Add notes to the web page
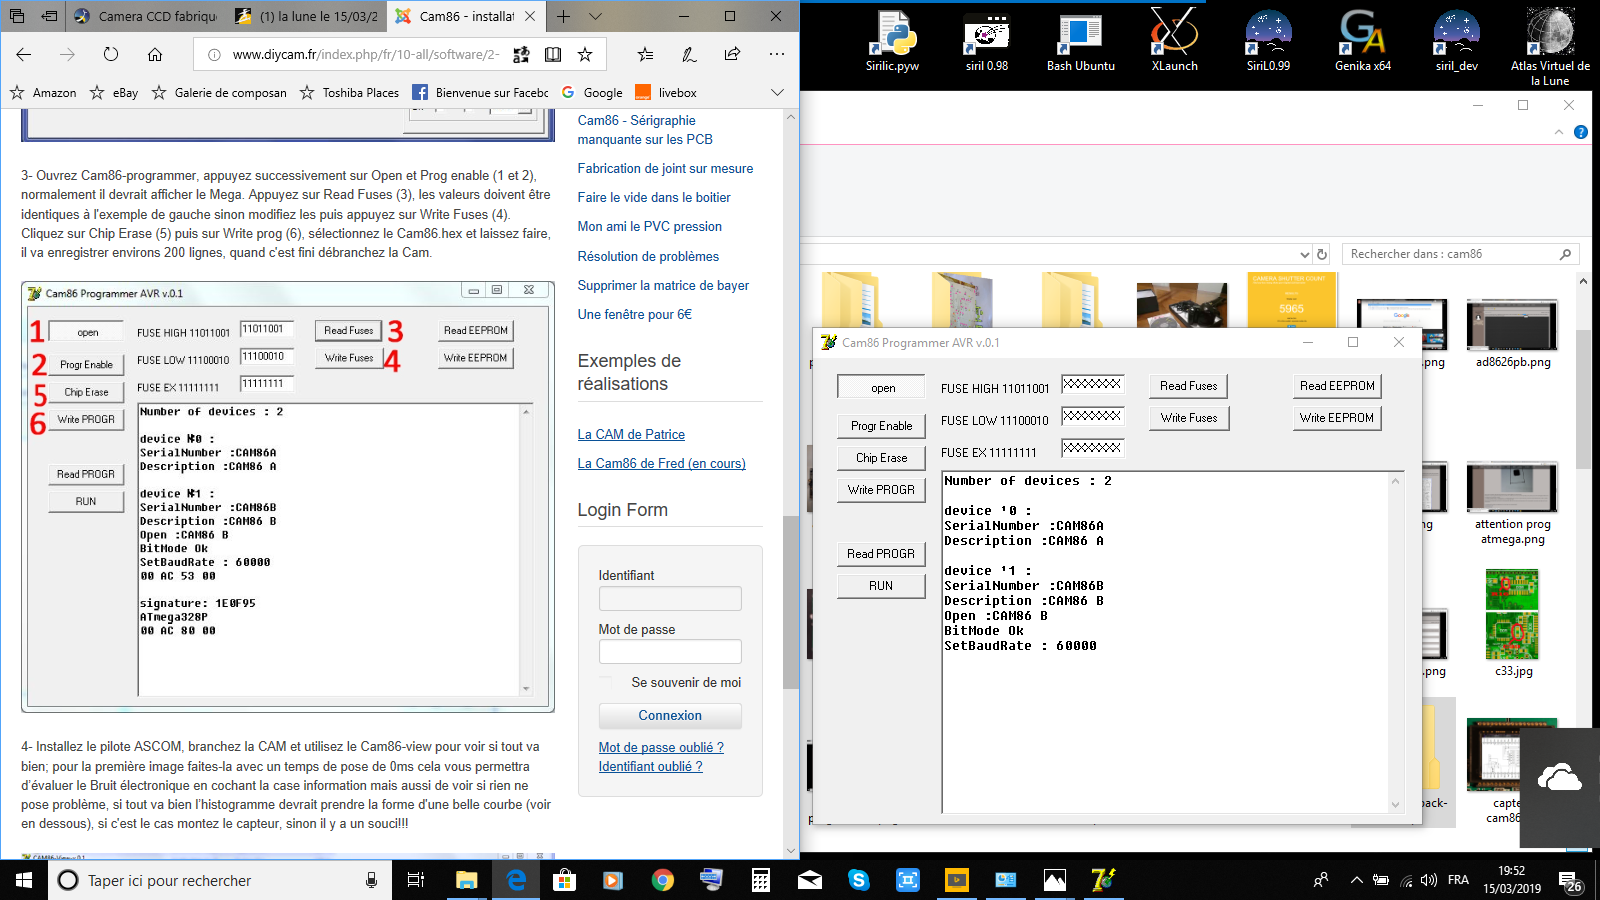 (689, 54)
